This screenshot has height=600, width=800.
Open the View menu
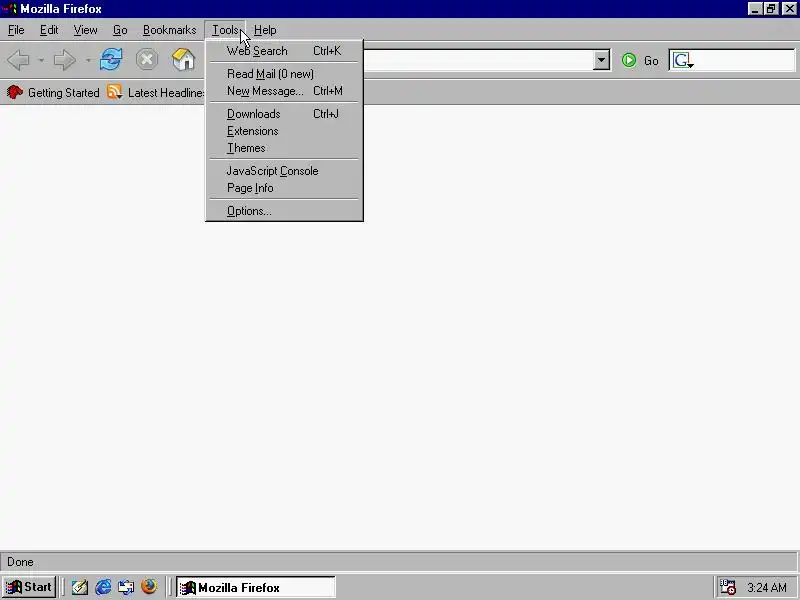coord(85,30)
